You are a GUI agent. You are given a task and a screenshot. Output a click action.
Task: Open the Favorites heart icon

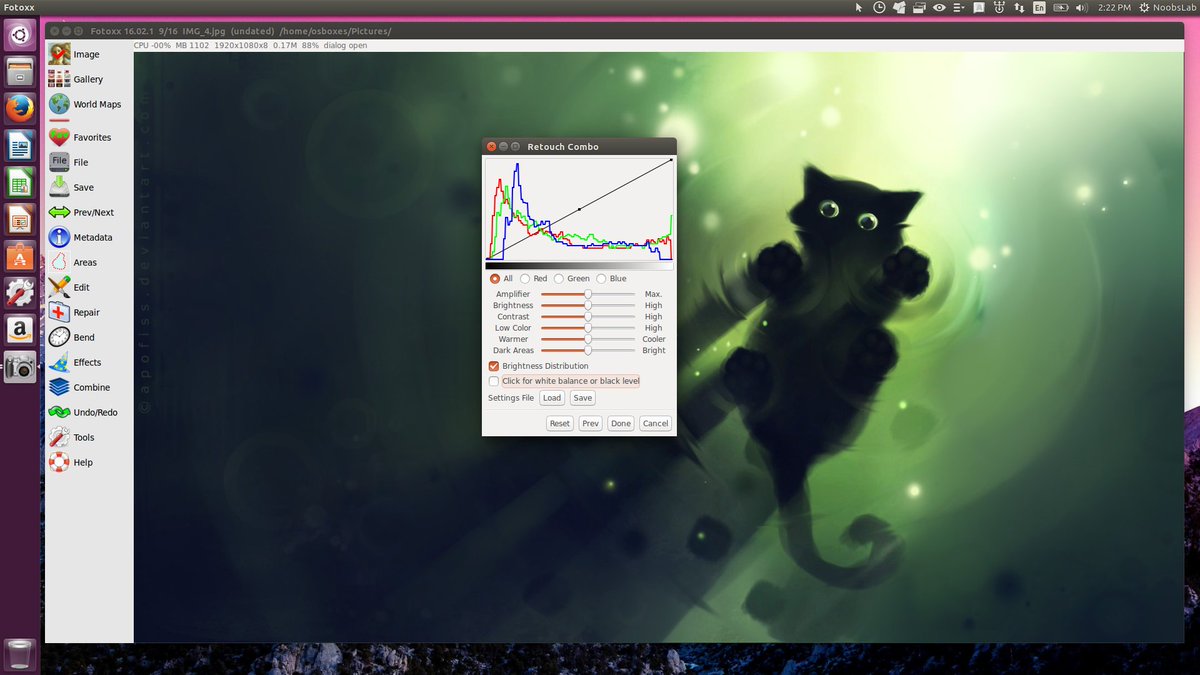point(59,137)
